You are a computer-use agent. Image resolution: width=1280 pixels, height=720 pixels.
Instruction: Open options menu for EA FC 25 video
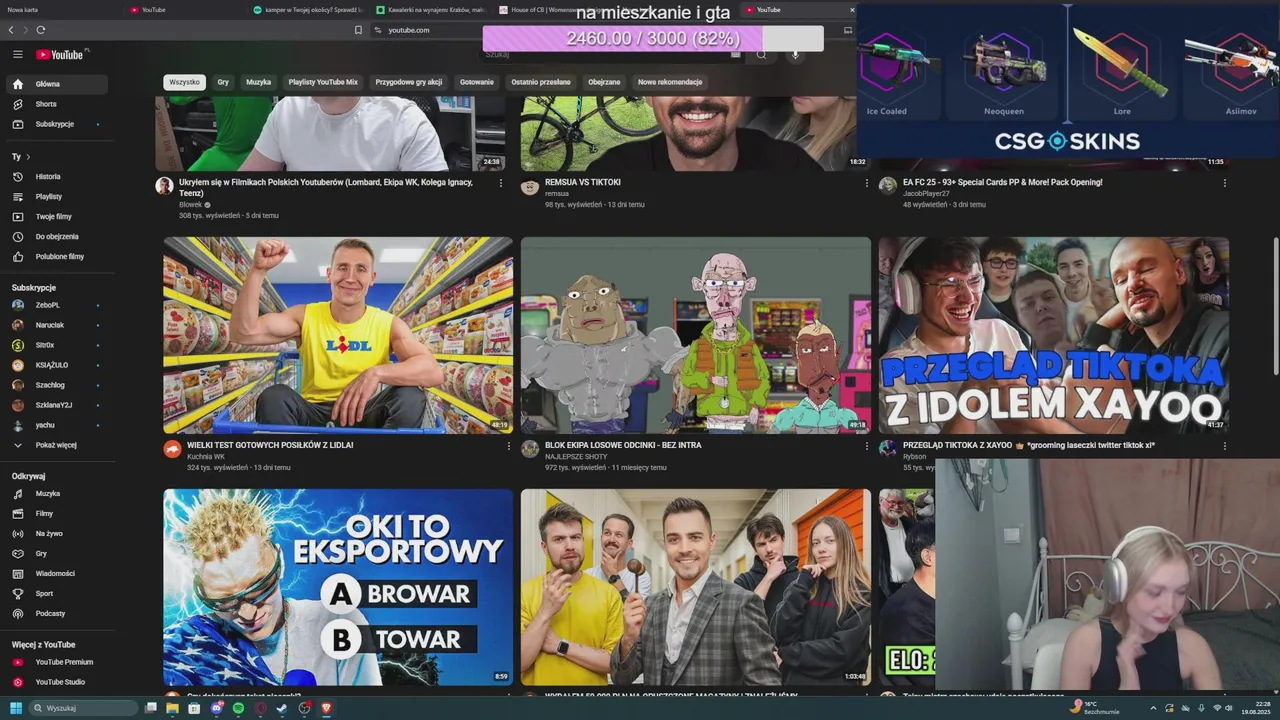tap(1224, 183)
